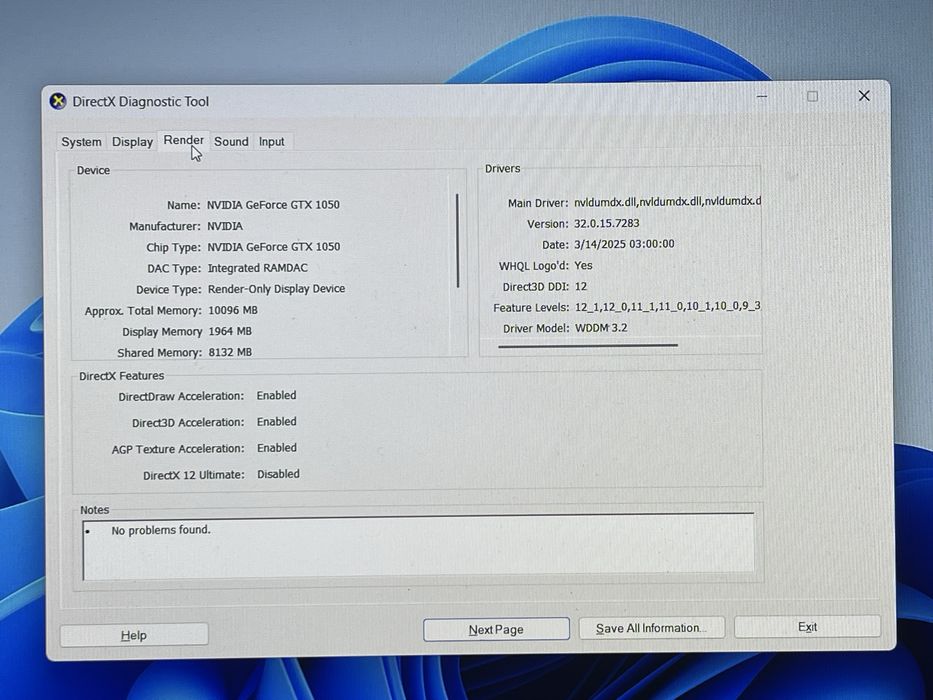
Task: Click the Chip Type value GTX 1050
Action: click(x=274, y=246)
